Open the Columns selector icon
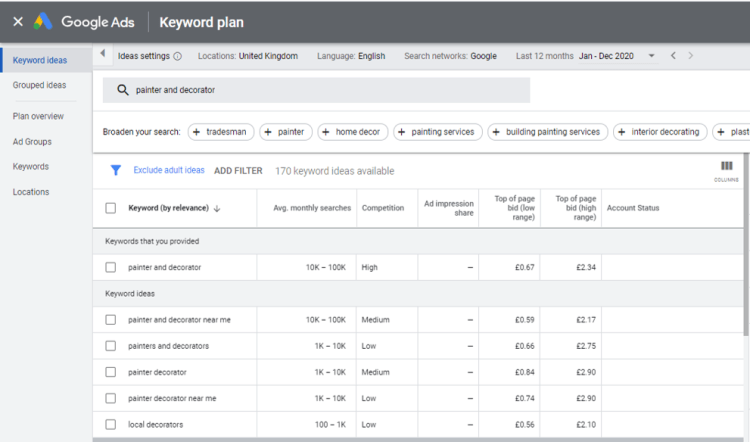Viewport: 750px width, 442px height. (x=726, y=169)
